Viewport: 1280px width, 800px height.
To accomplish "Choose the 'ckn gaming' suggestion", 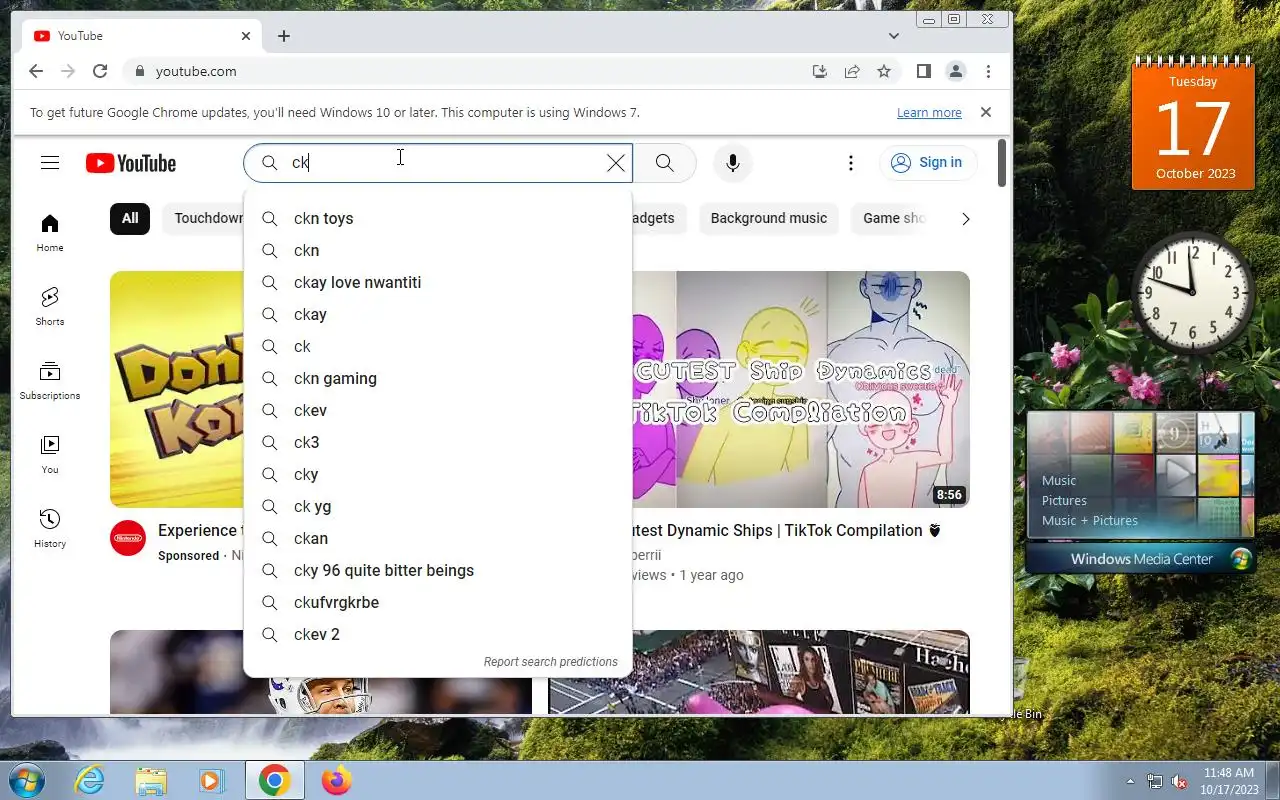I will pos(438,378).
